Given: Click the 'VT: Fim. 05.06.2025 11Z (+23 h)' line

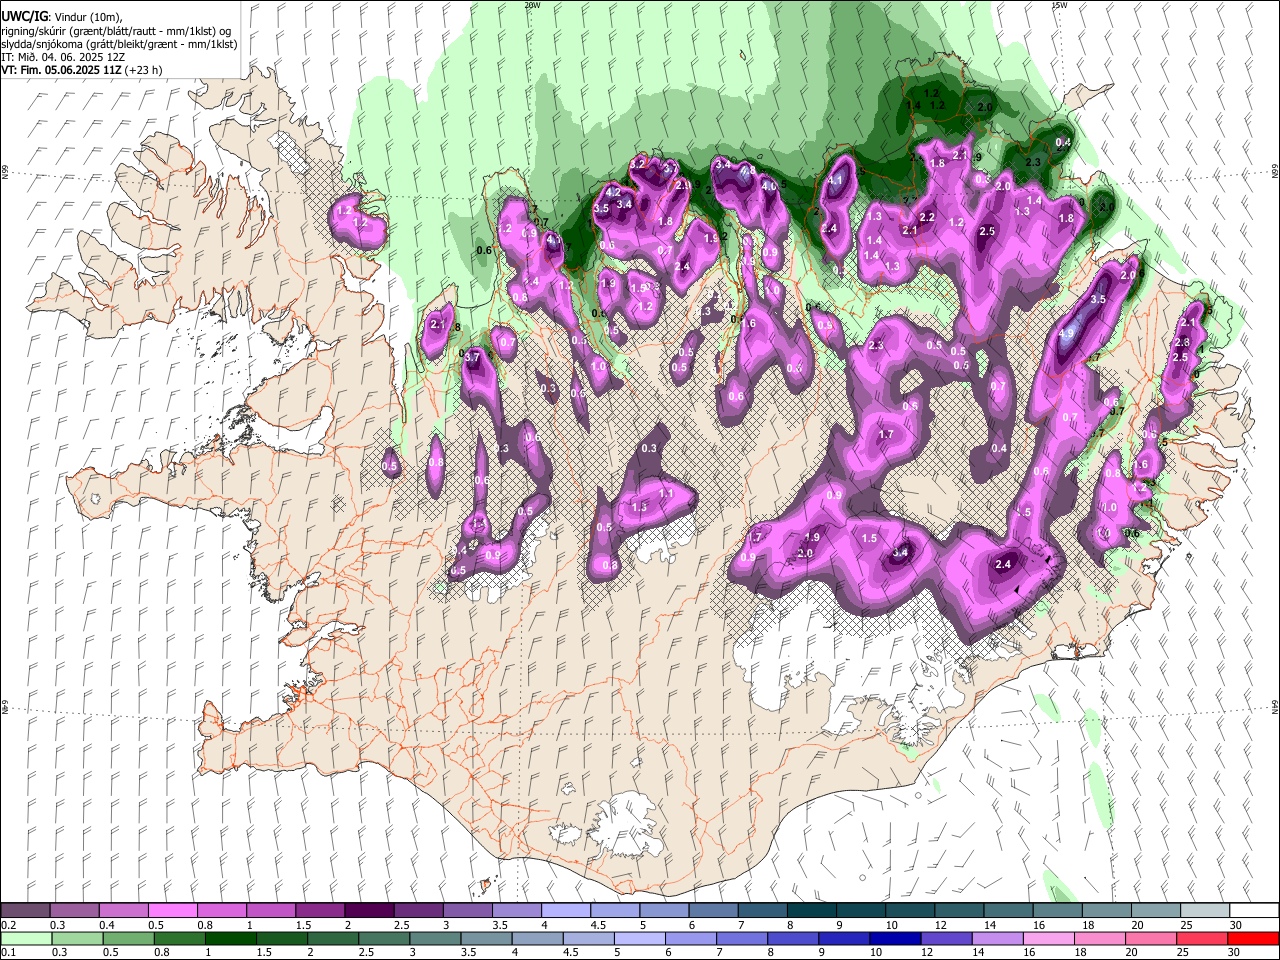Looking at the screenshot, I should 82,70.
